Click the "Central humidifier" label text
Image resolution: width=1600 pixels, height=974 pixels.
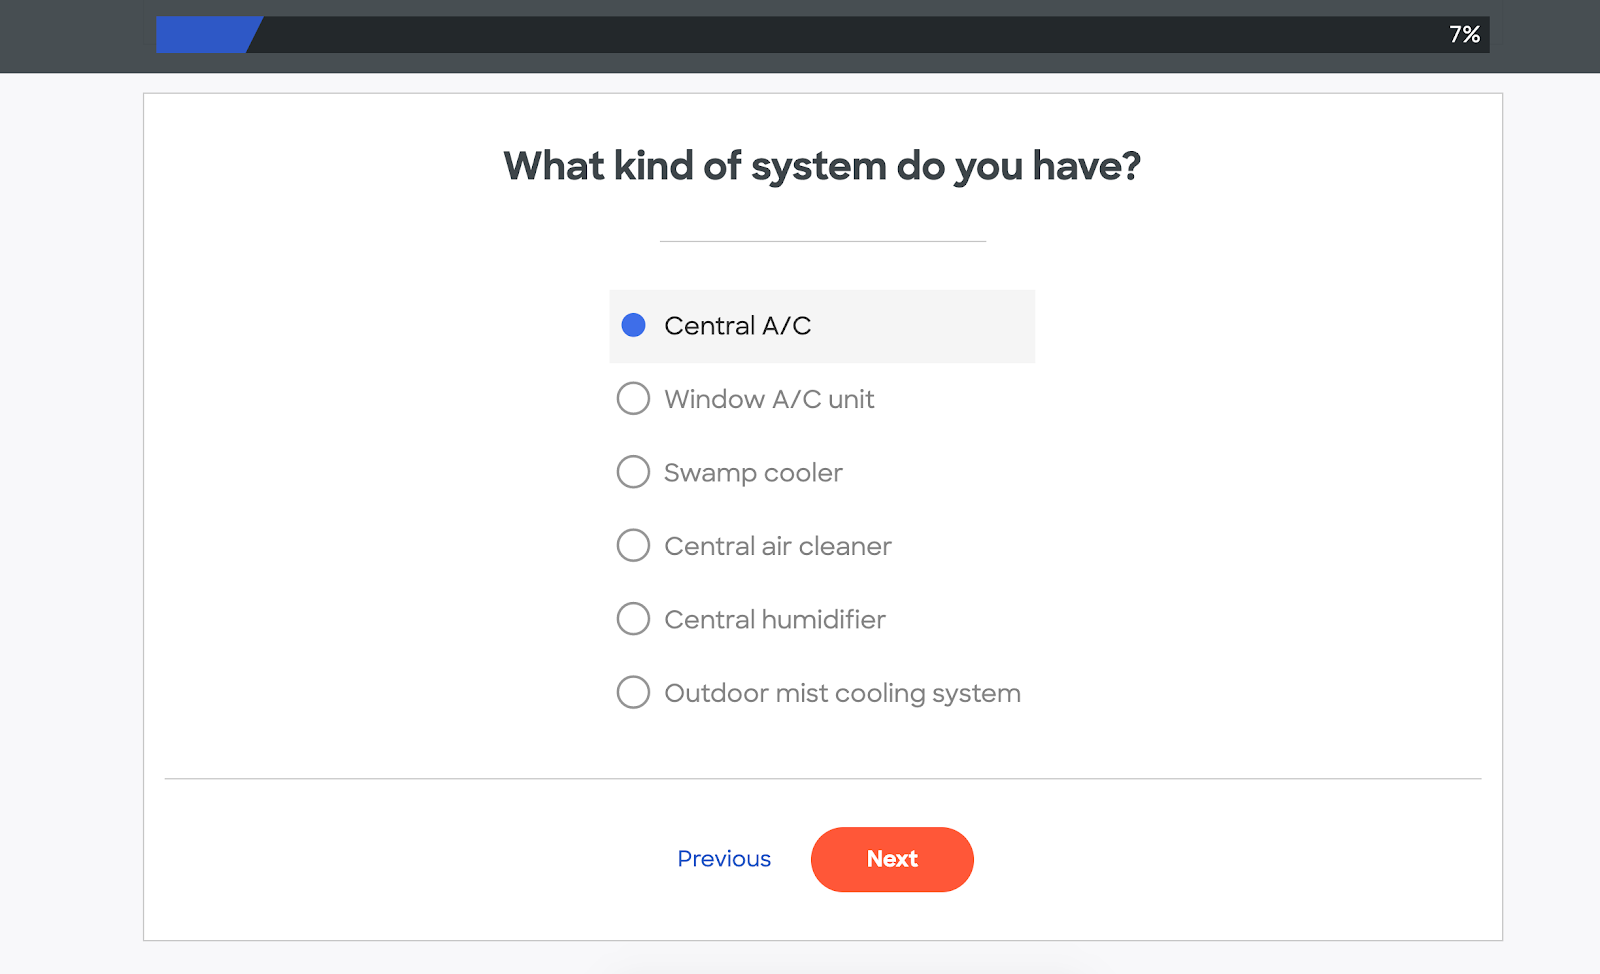[774, 620]
